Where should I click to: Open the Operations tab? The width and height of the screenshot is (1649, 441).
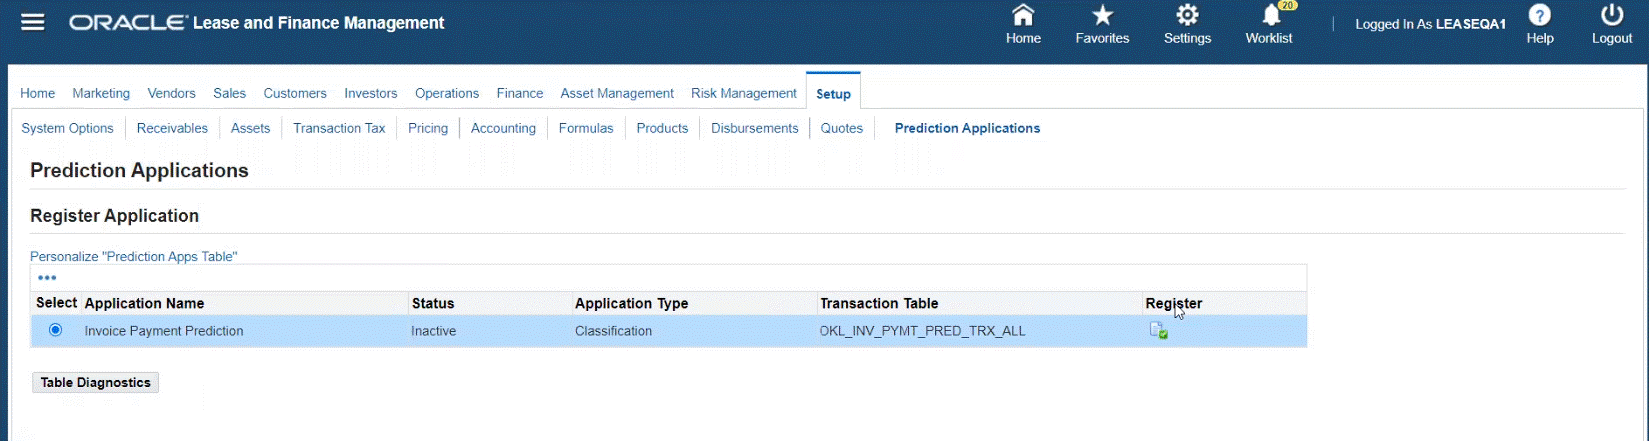pyautogui.click(x=447, y=93)
